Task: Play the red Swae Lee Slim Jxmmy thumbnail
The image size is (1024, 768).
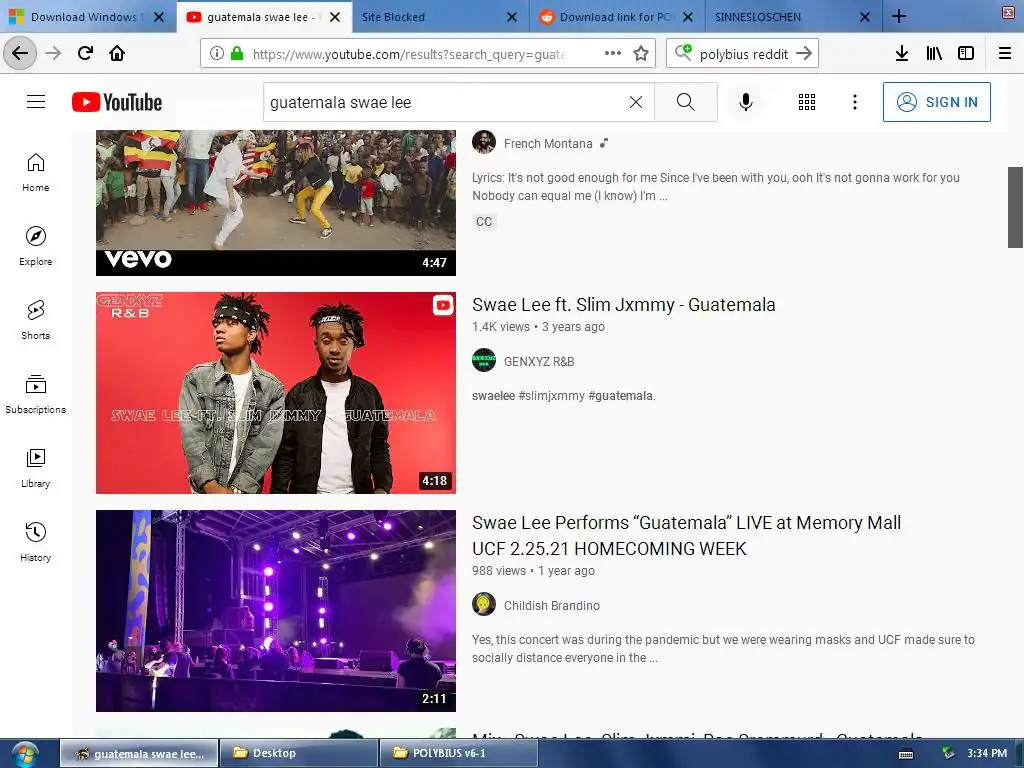Action: (276, 392)
